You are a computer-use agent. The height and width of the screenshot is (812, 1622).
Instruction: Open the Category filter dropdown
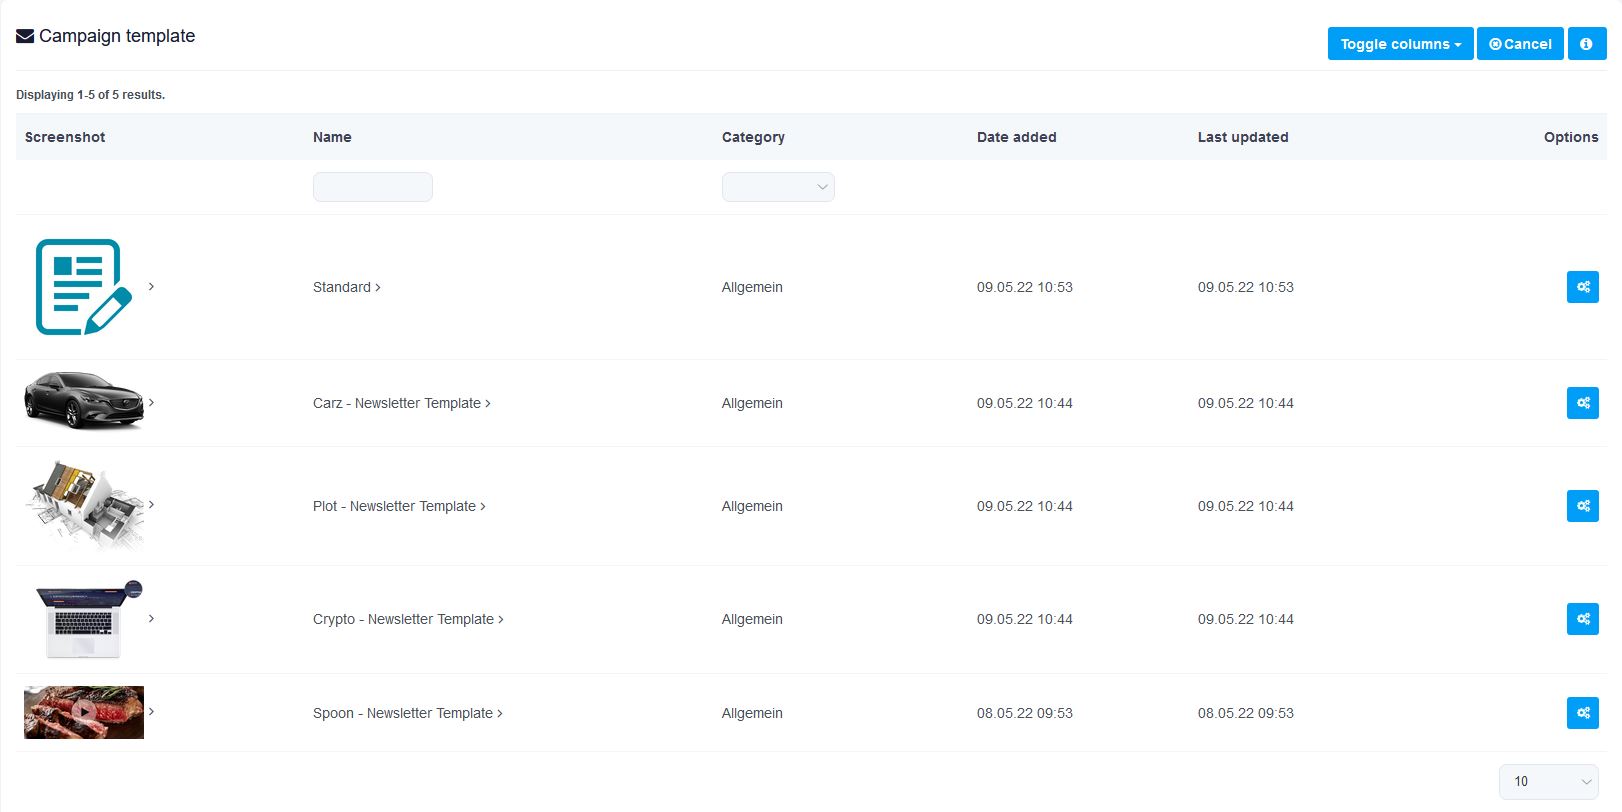(x=778, y=187)
